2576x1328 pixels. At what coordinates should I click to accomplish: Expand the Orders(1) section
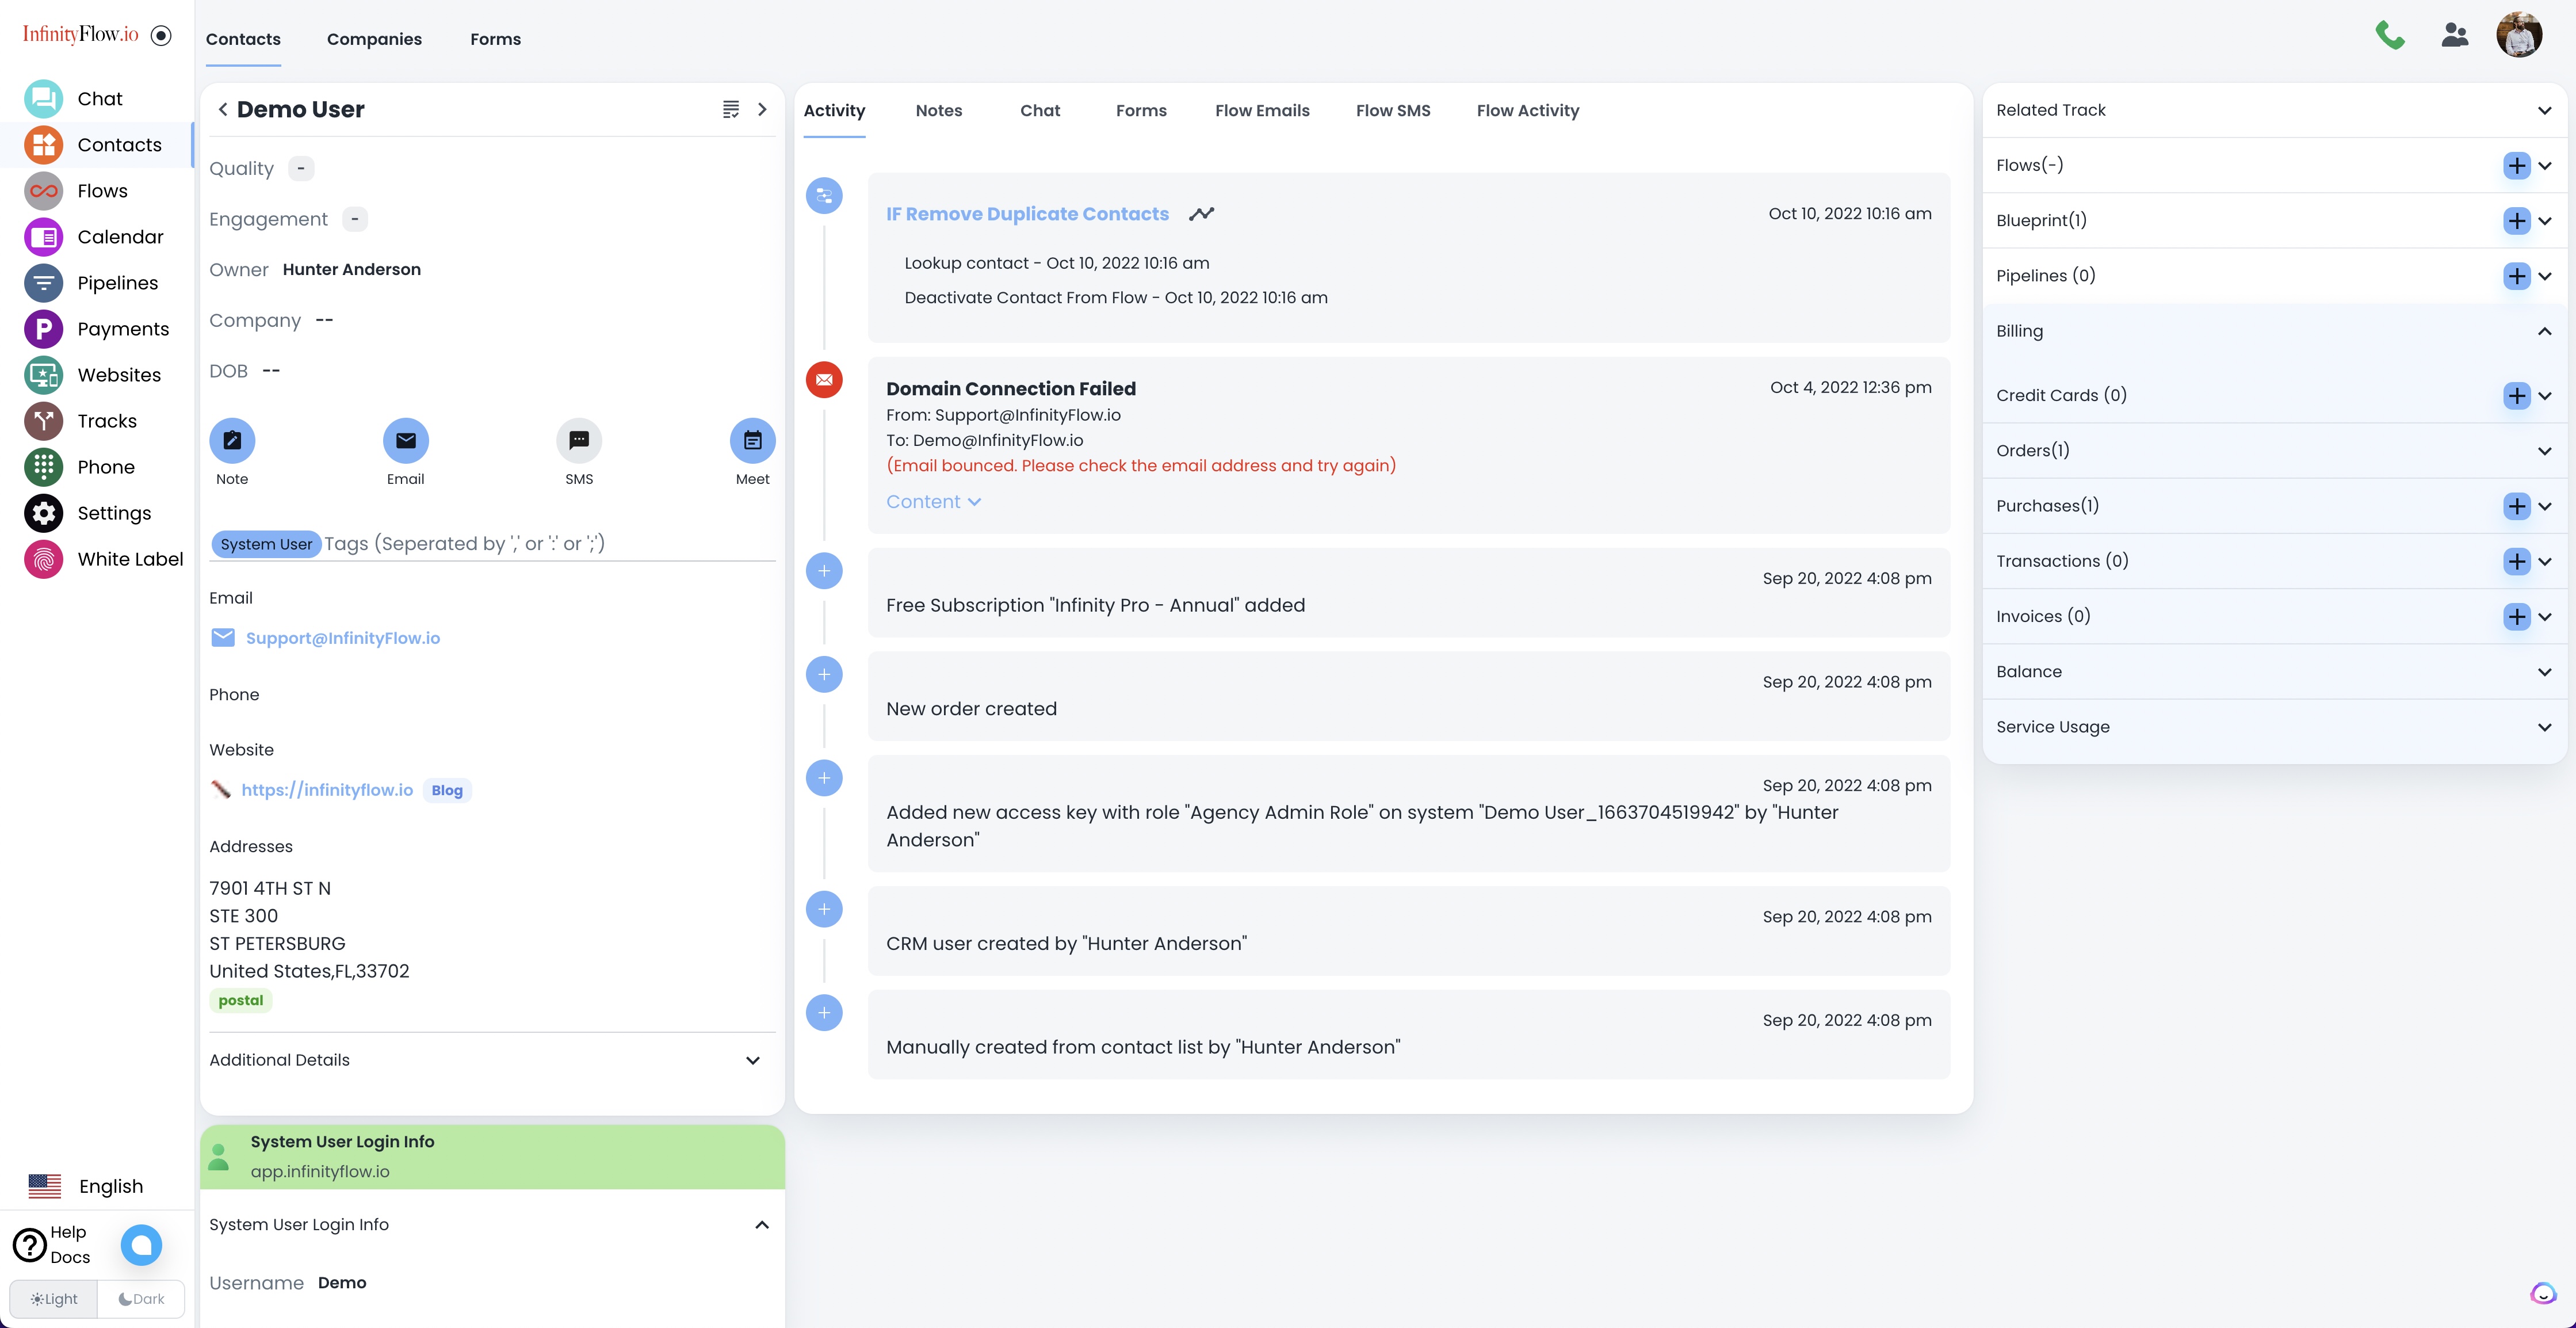pyautogui.click(x=2544, y=450)
